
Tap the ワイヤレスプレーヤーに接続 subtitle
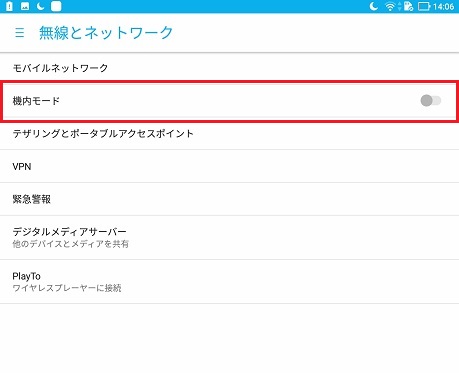pyautogui.click(x=67, y=288)
